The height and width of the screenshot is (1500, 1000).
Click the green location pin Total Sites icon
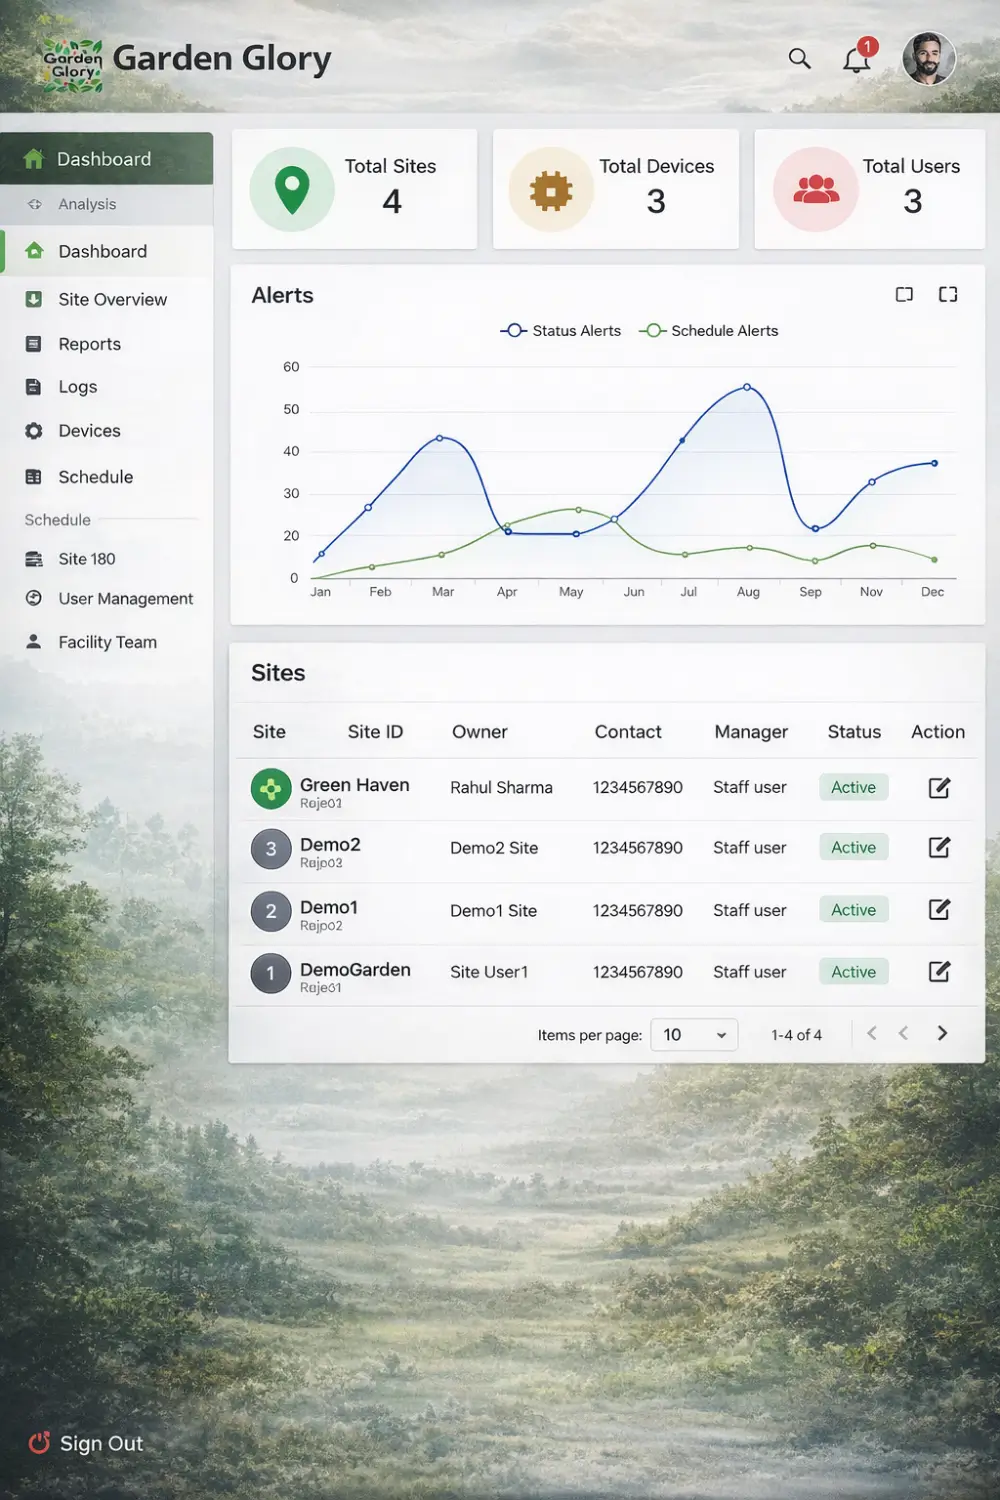292,189
